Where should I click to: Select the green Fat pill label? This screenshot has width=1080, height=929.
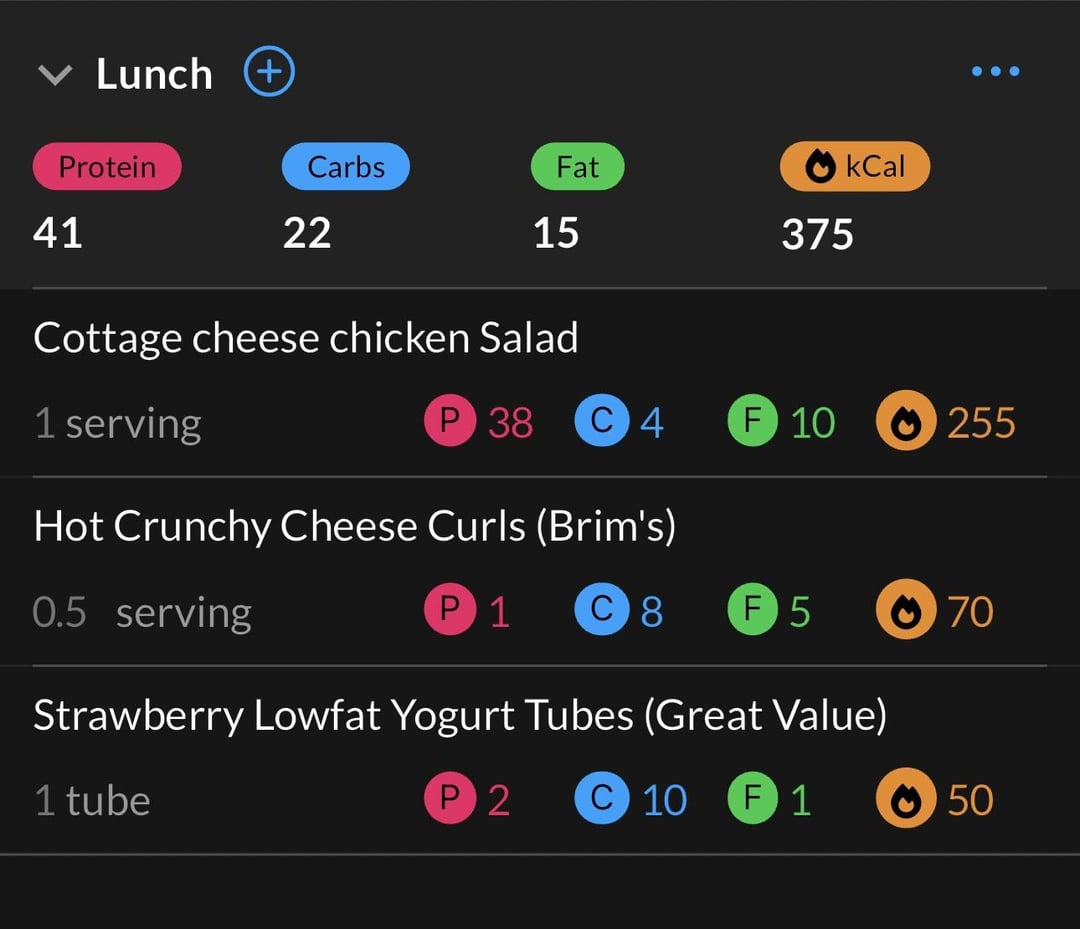pos(577,167)
